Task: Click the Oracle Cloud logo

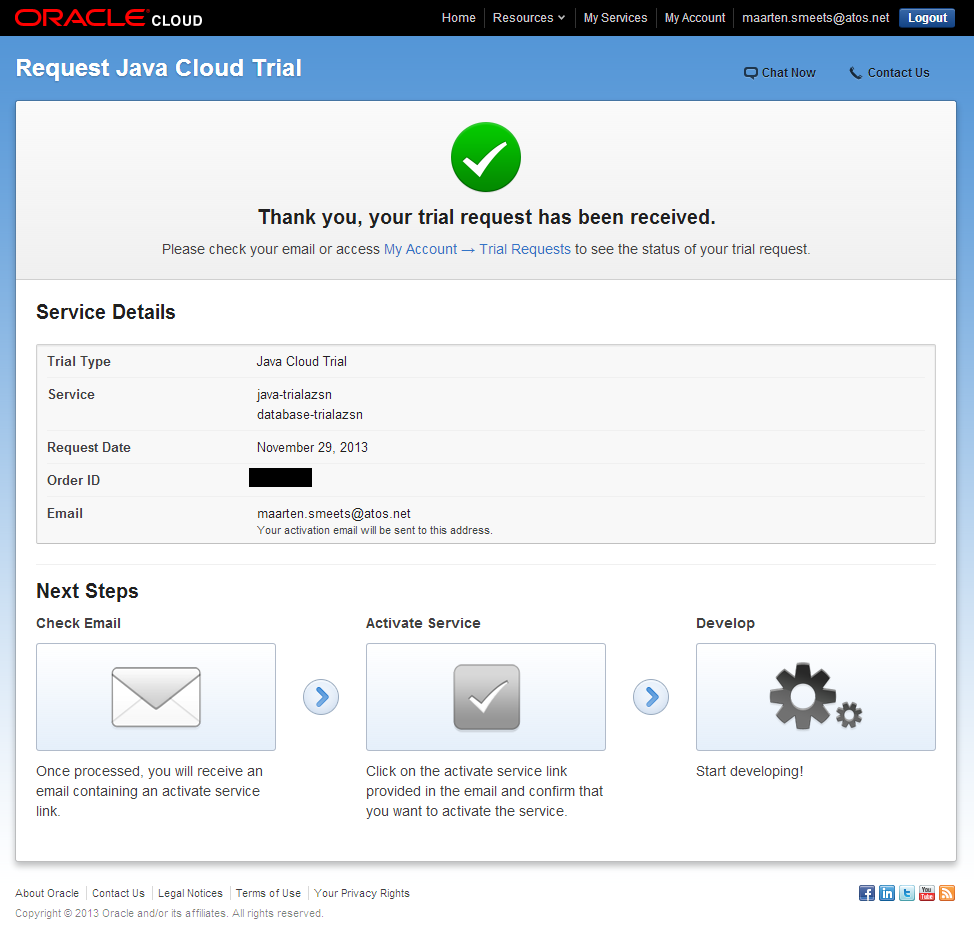Action: click(x=109, y=18)
